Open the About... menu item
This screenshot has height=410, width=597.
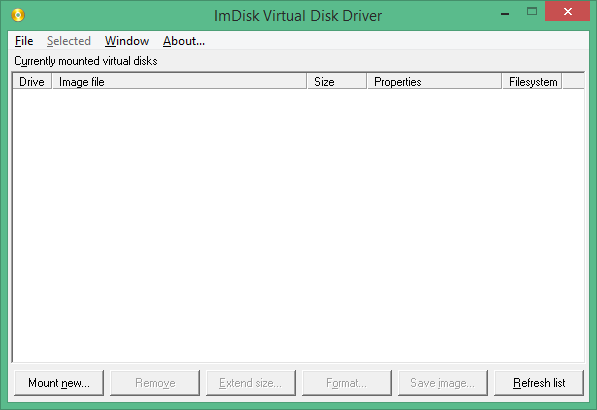[x=184, y=41]
